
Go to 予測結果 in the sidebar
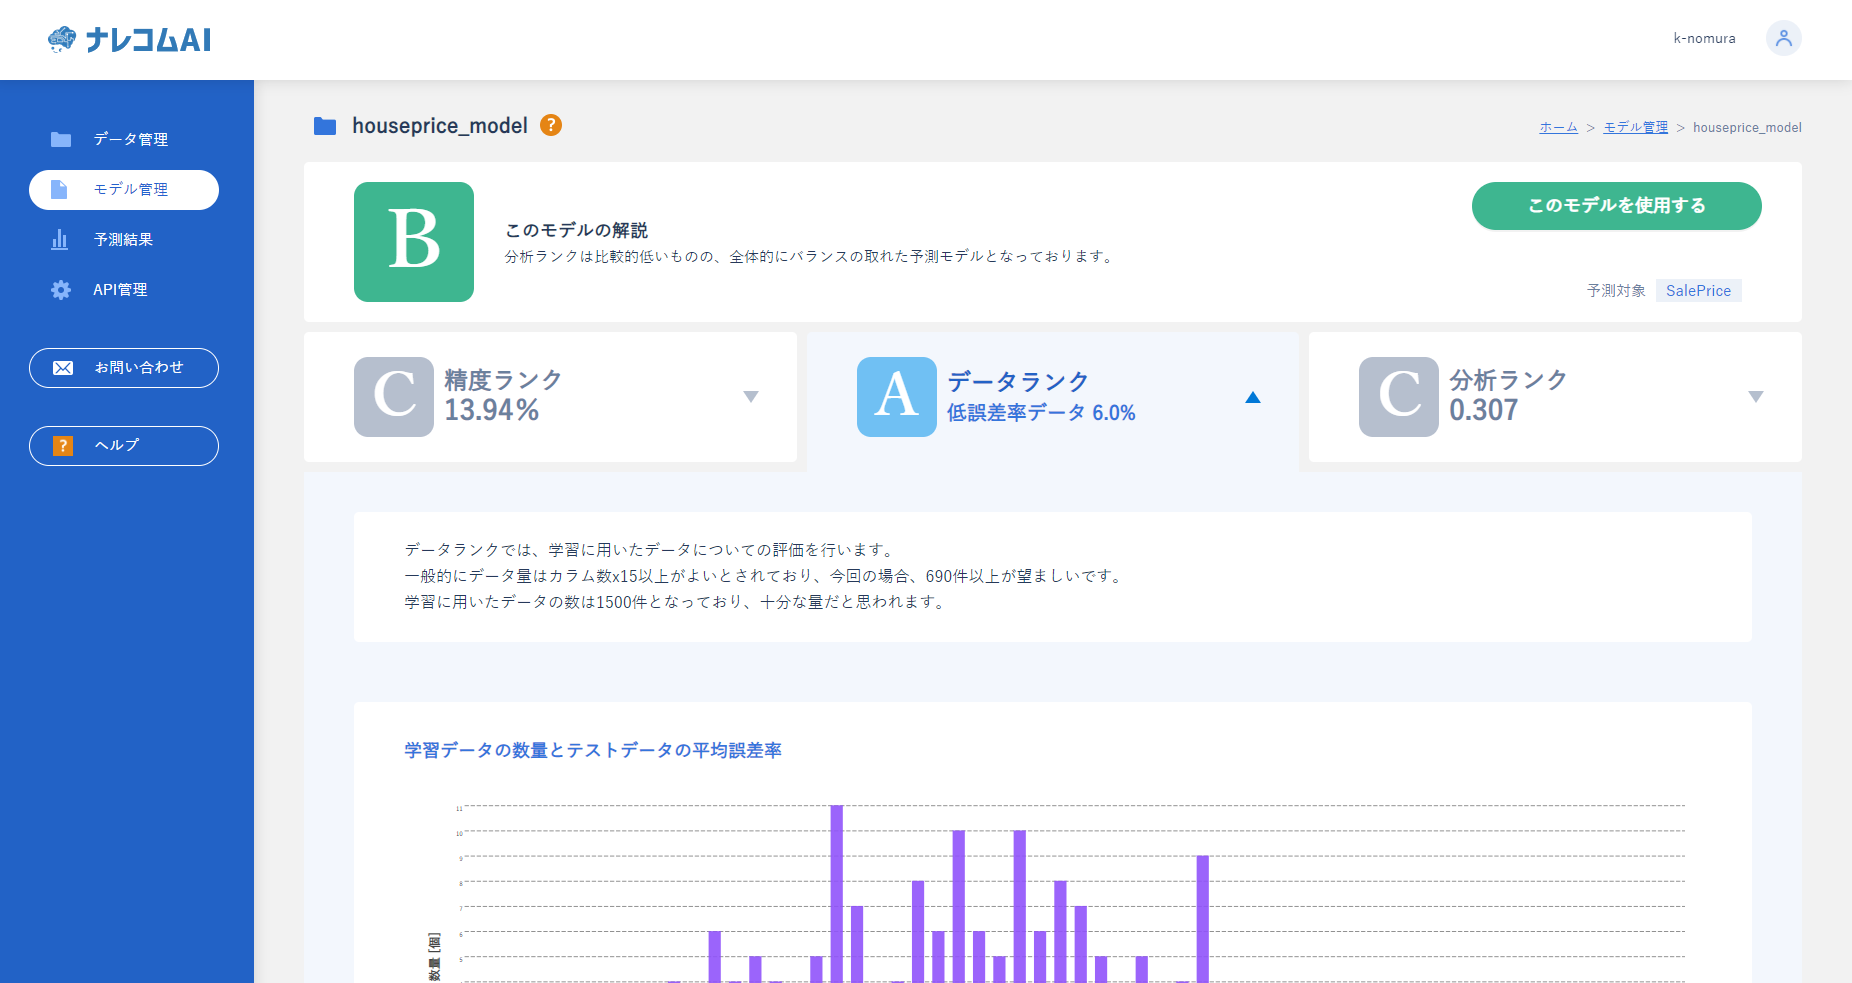124,239
